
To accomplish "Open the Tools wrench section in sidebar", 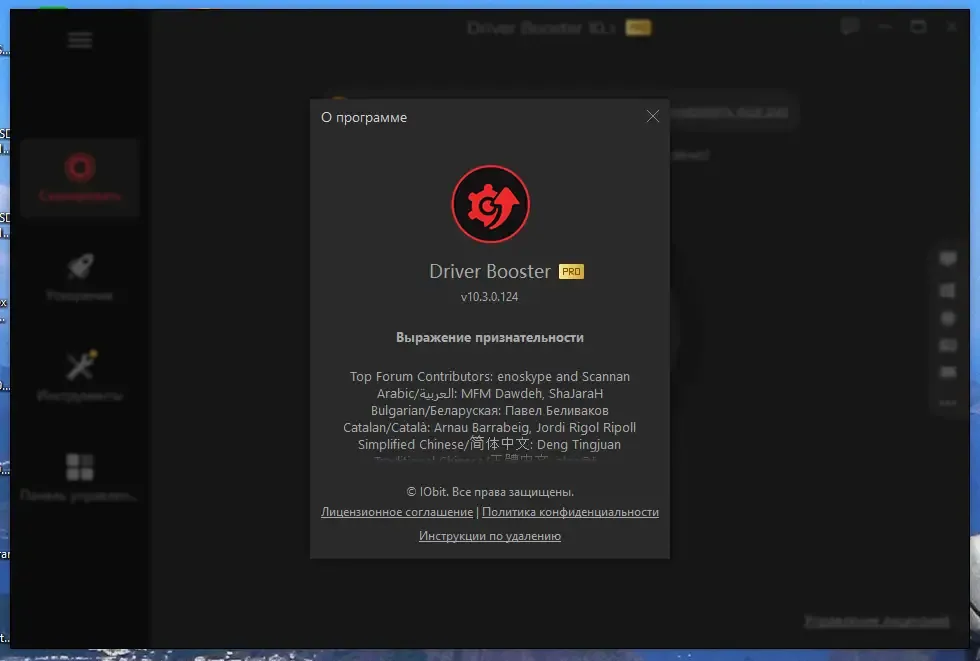I will 80,377.
